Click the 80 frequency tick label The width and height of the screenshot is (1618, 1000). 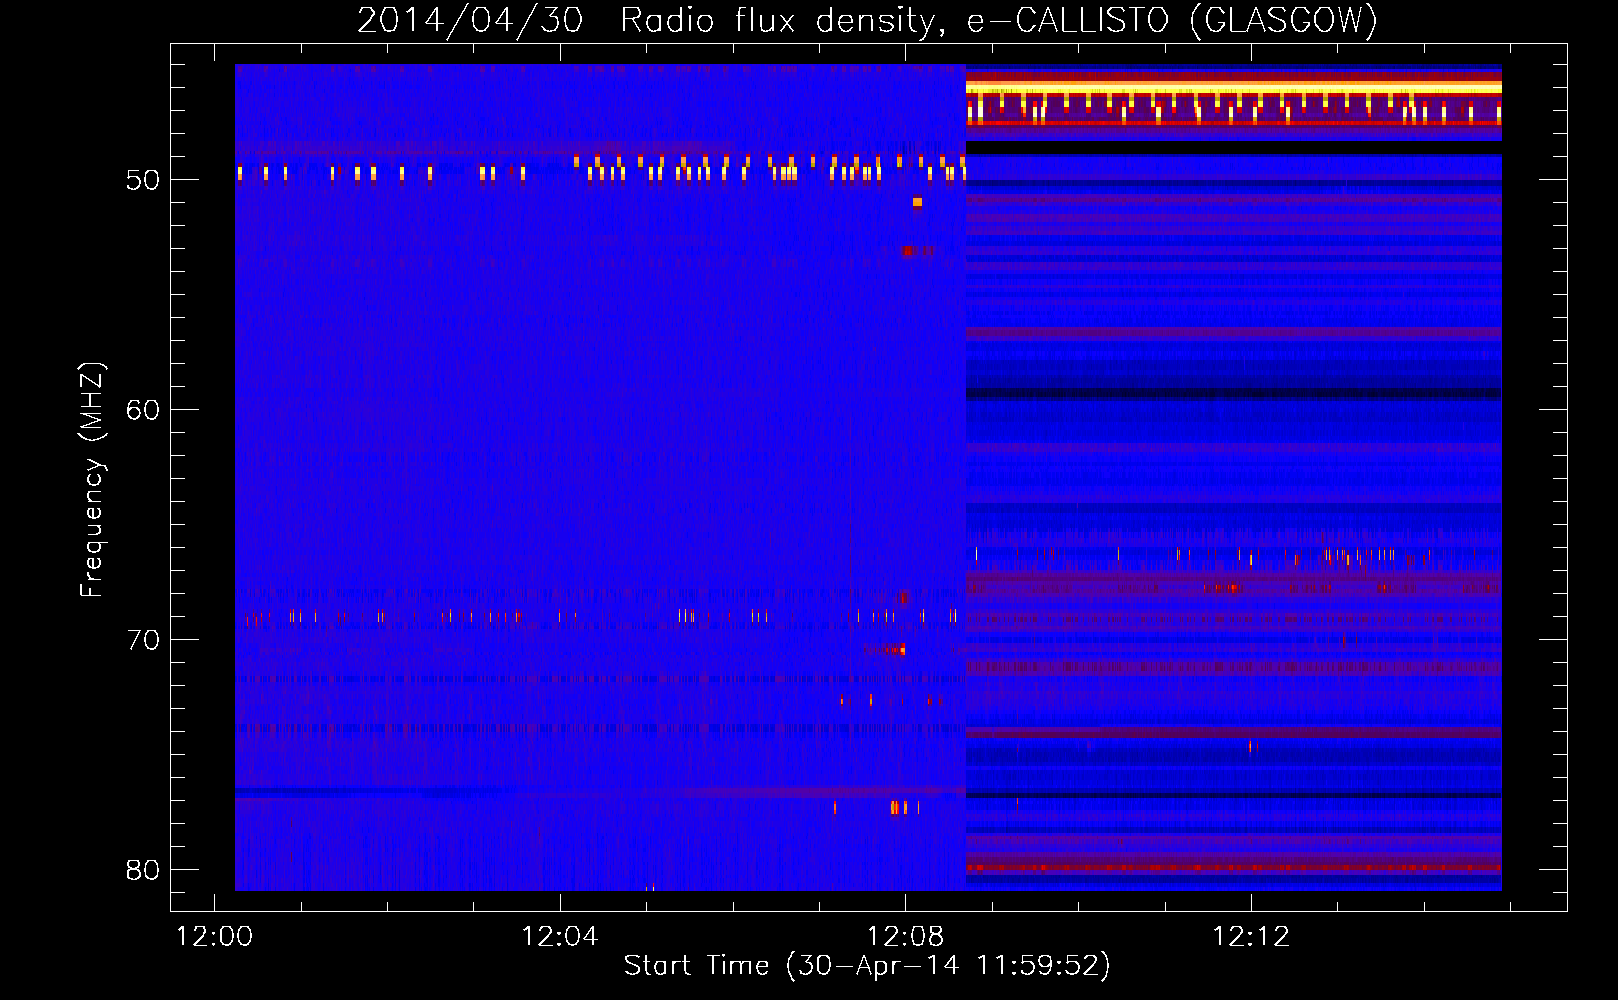click(143, 870)
